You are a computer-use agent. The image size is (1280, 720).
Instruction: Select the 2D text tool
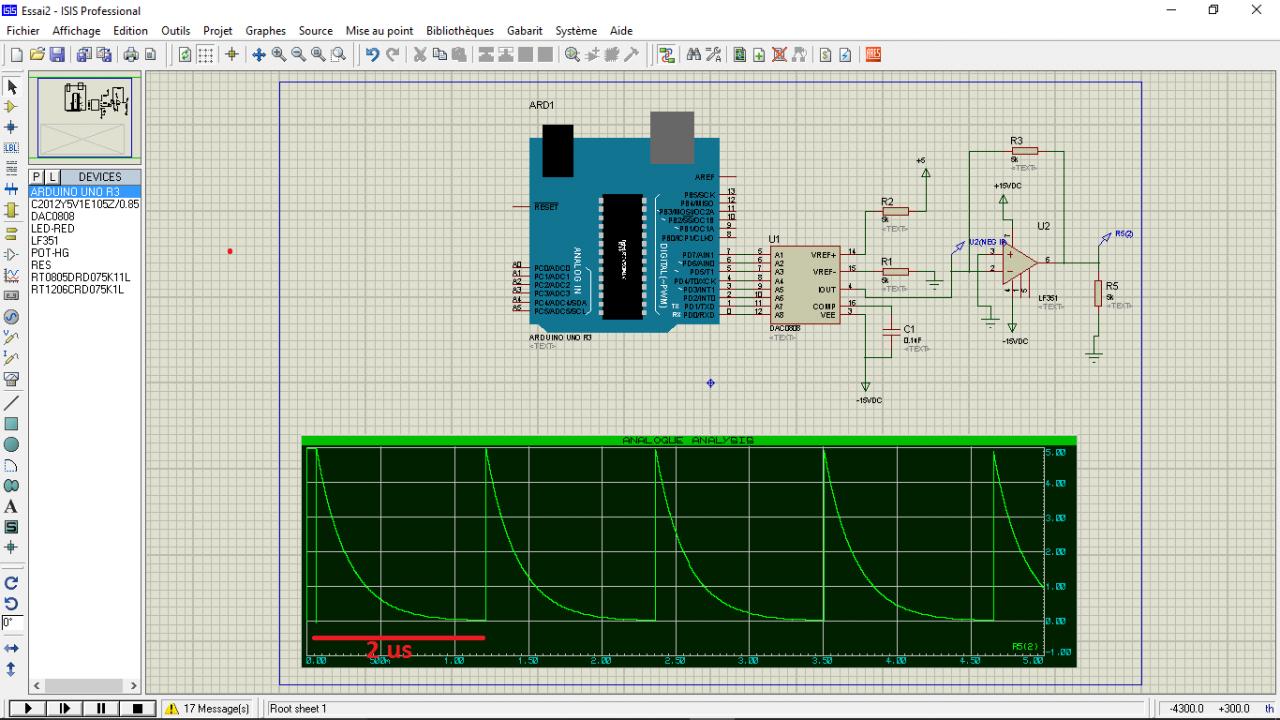pyautogui.click(x=12, y=506)
